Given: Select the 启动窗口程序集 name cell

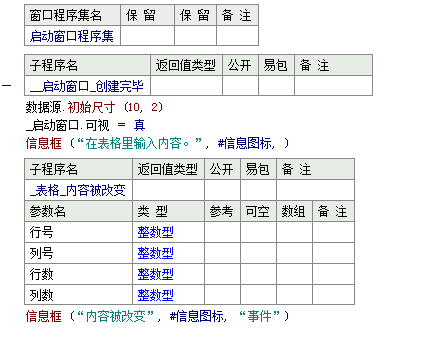Looking at the screenshot, I should (x=72, y=36).
